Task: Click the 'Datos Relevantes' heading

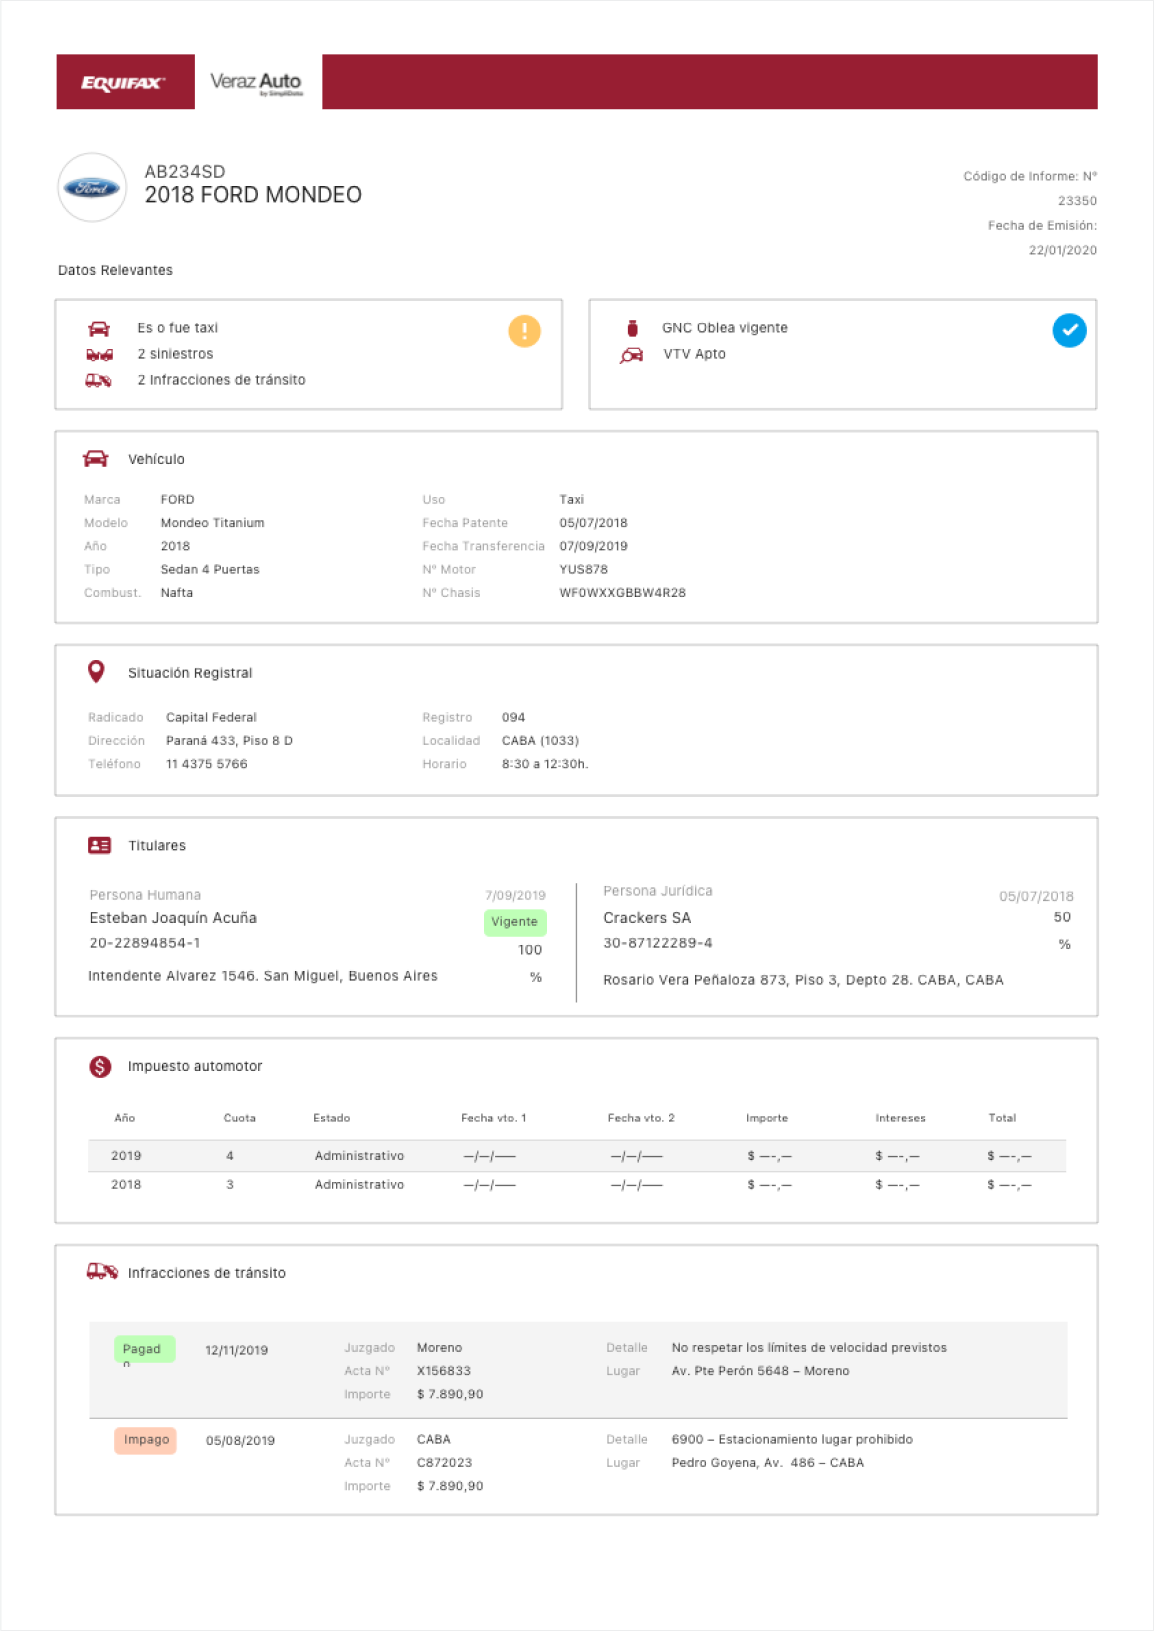Action: click(x=115, y=270)
